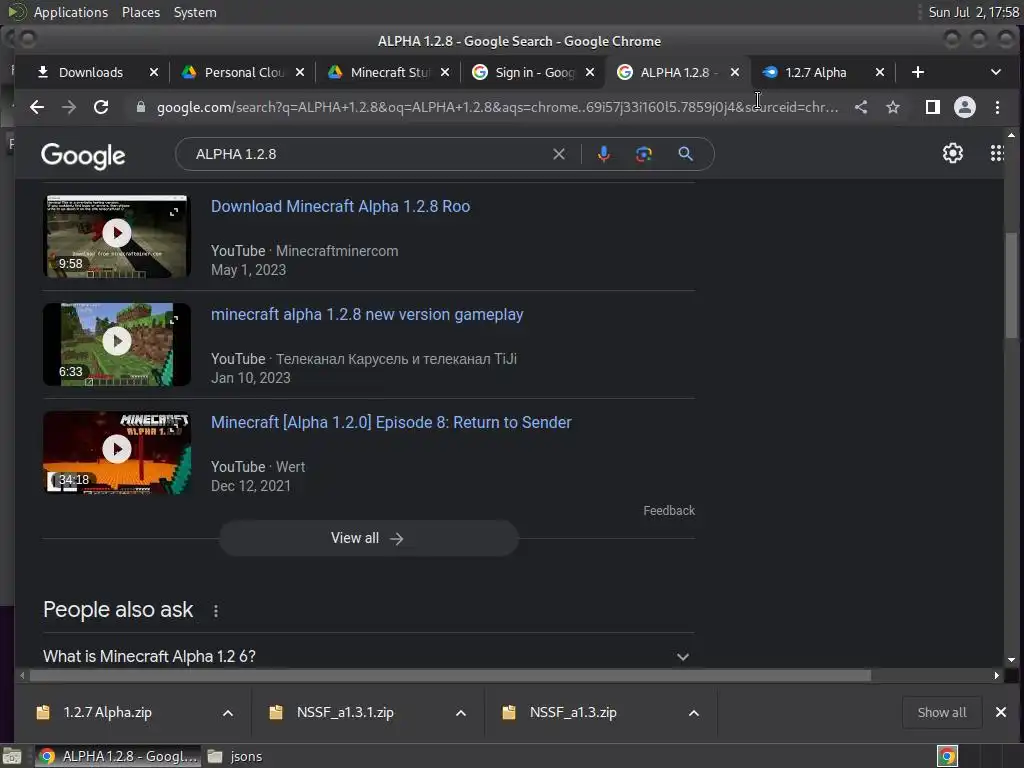Open the Applications menu

pyautogui.click(x=71, y=12)
